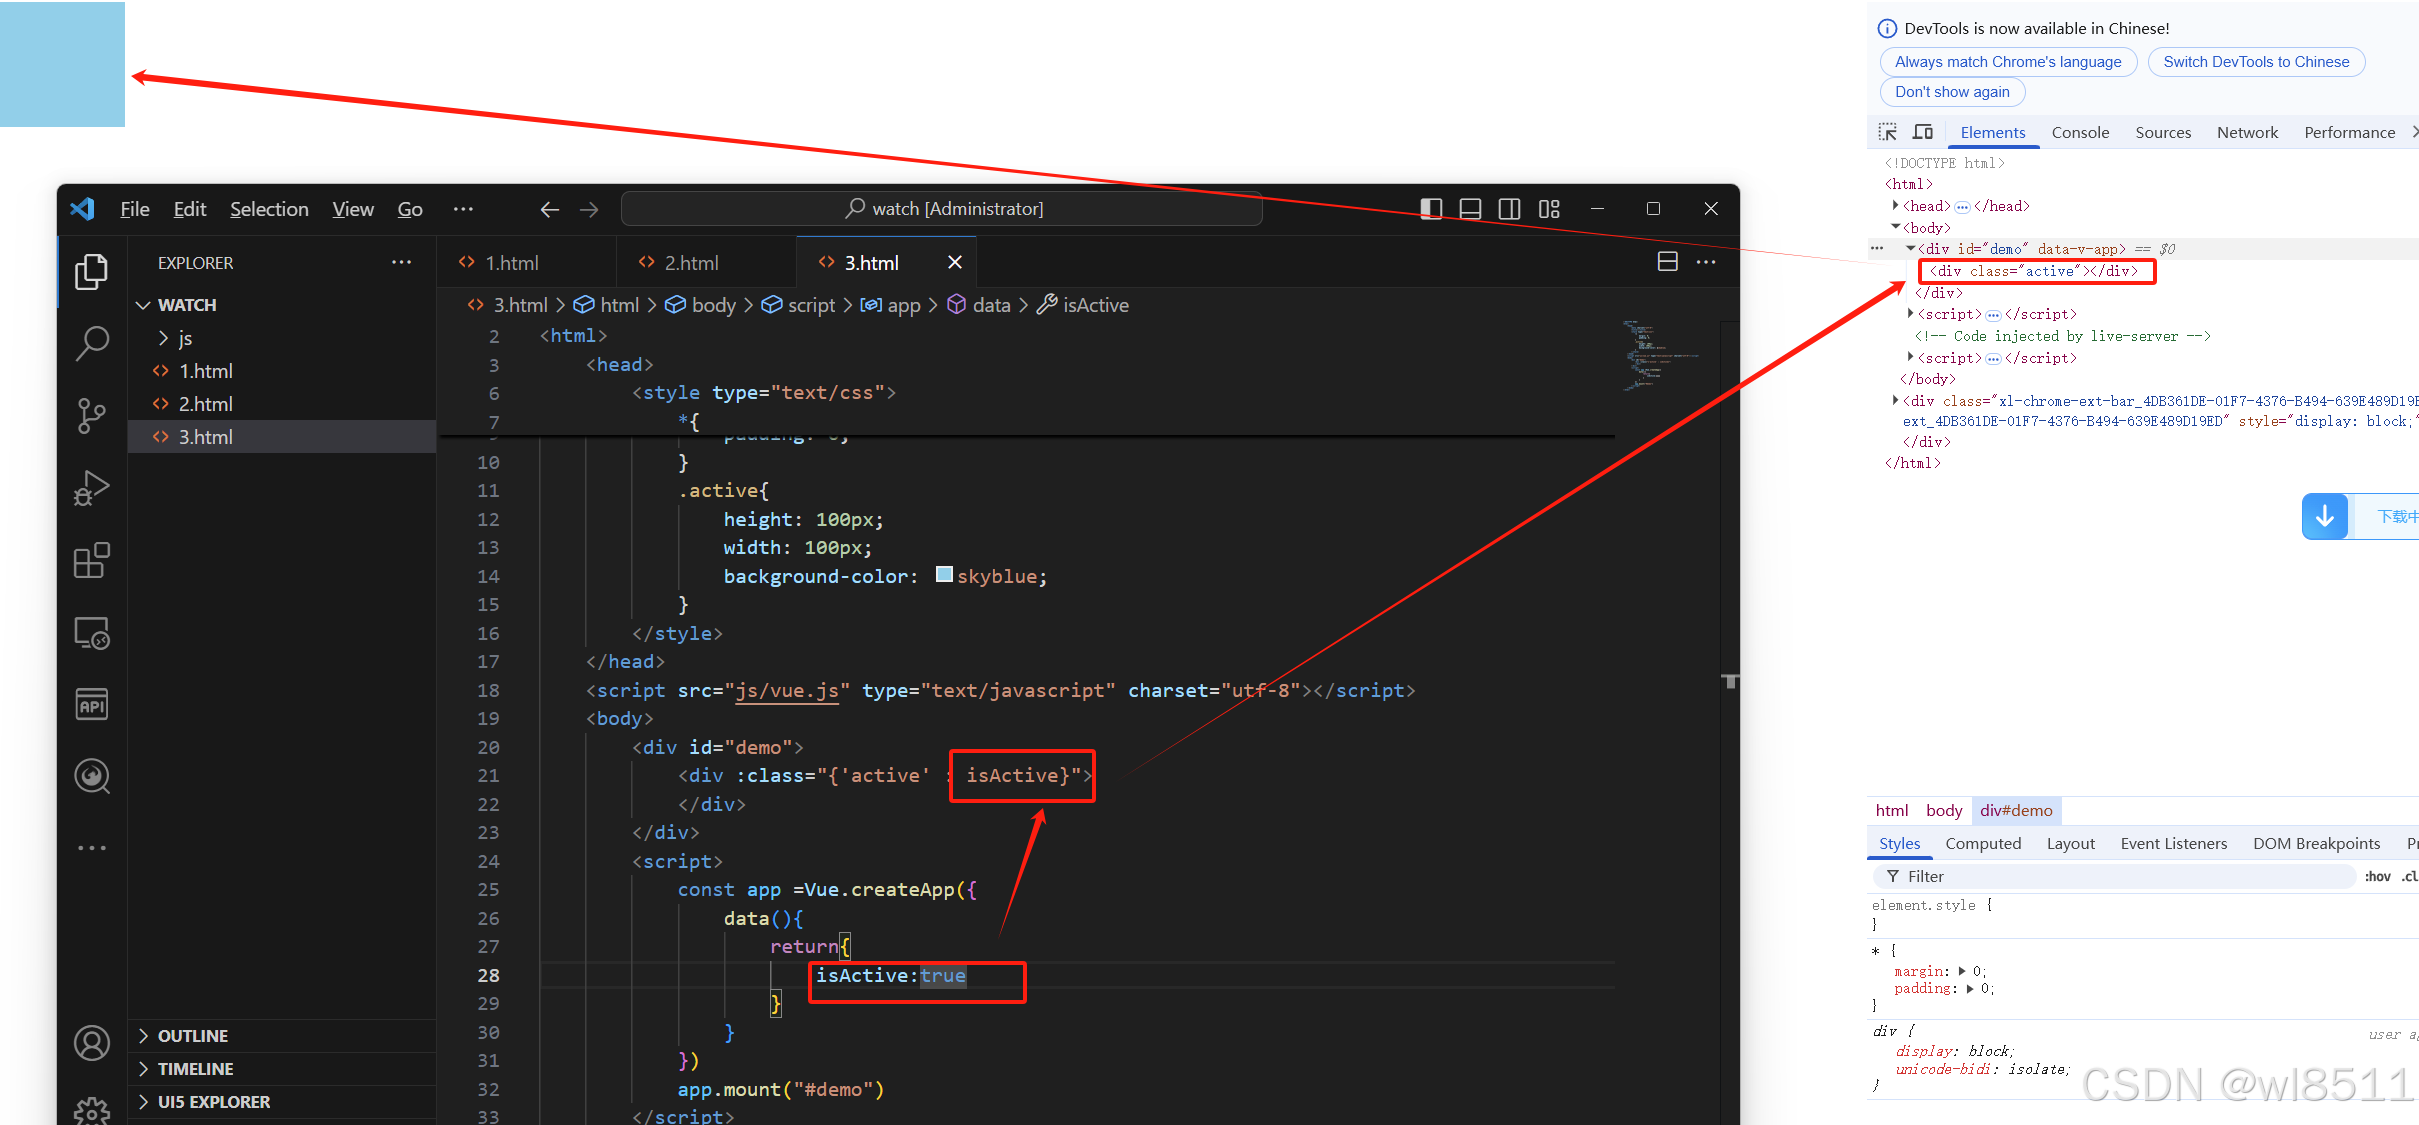Enable :hov pseudo-class state in Styles pane

(2378, 876)
